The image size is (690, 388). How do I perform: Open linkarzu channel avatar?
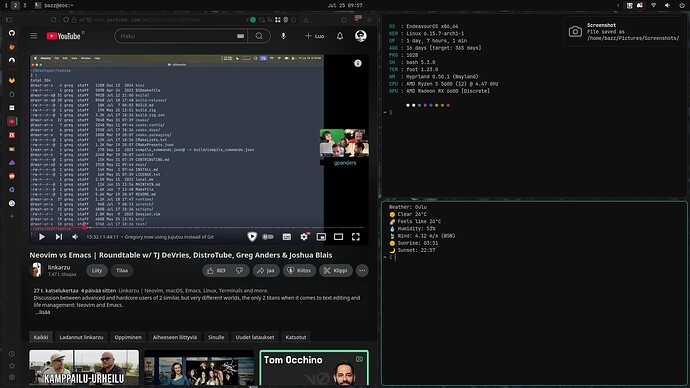tap(36, 270)
